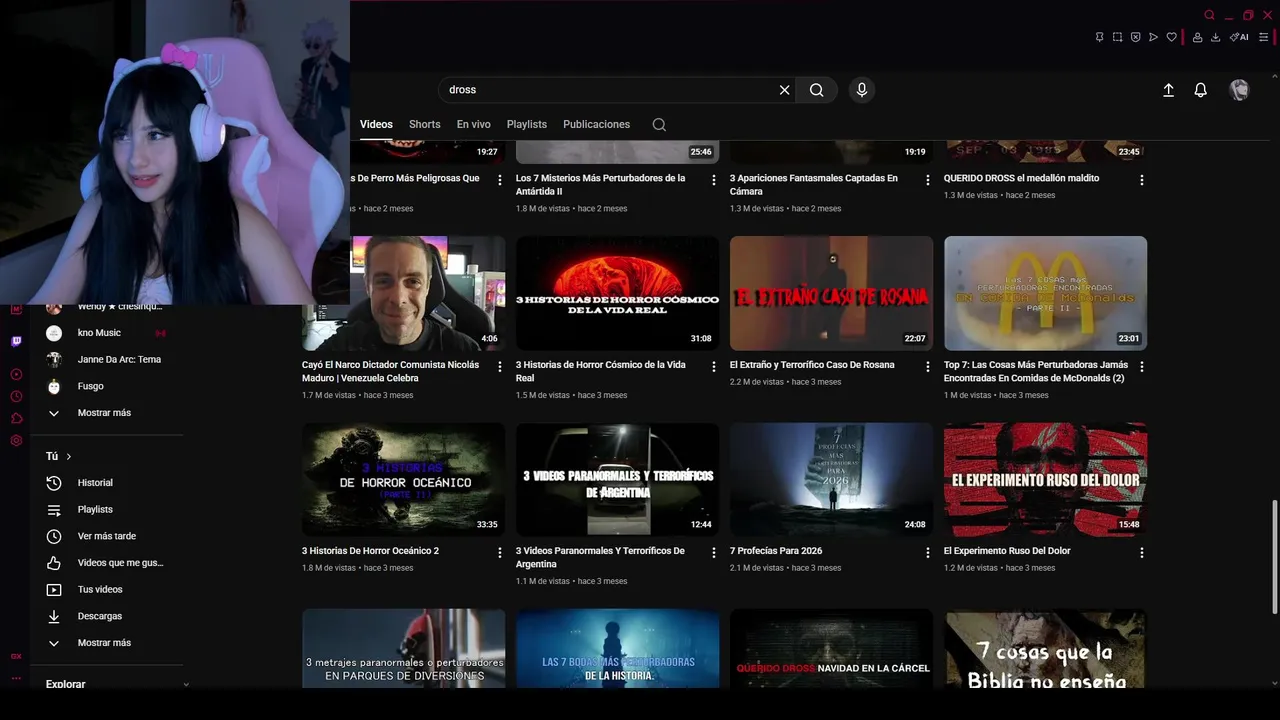Open 'kno Music' subscription
Image resolution: width=1280 pixels, height=720 pixels.
coord(99,333)
